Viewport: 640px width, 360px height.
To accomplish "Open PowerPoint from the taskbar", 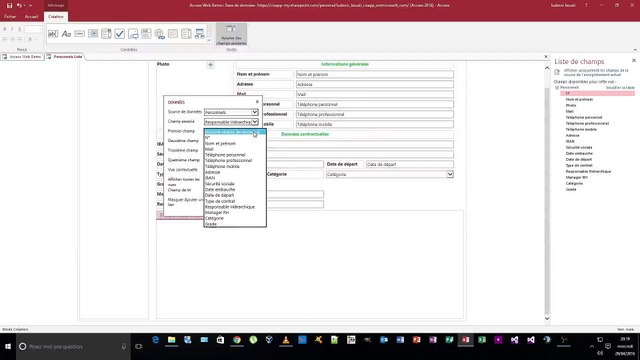I will (x=416, y=340).
